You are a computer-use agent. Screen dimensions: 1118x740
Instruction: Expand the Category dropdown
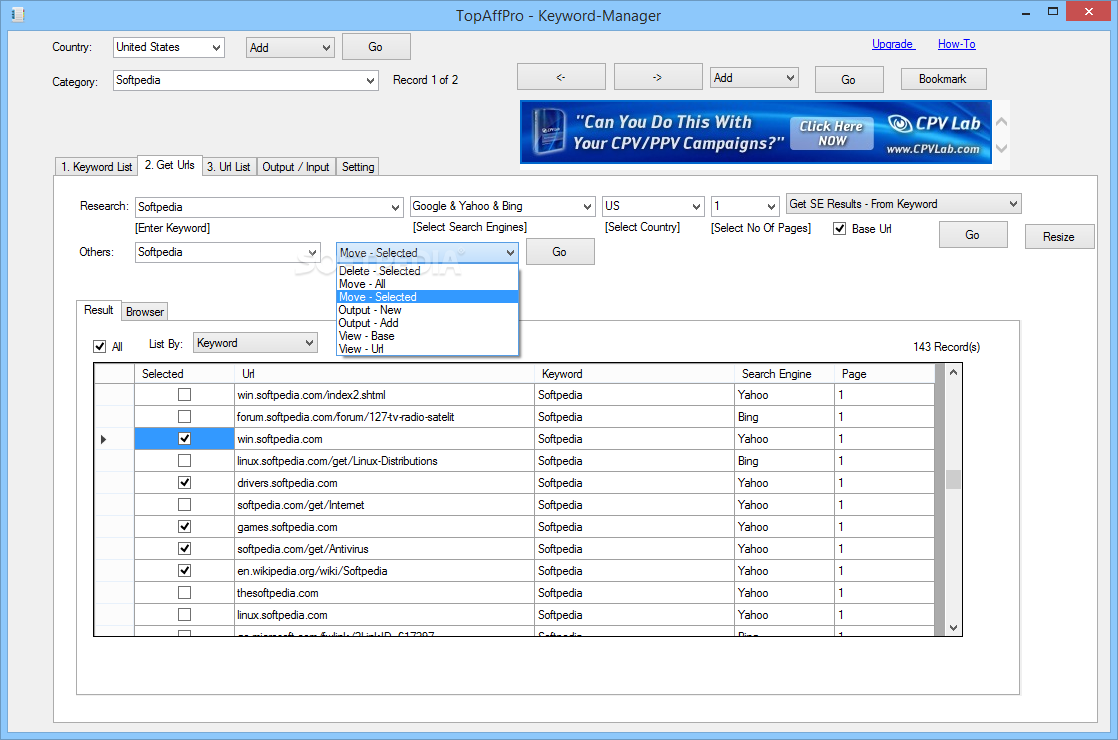pyautogui.click(x=245, y=81)
